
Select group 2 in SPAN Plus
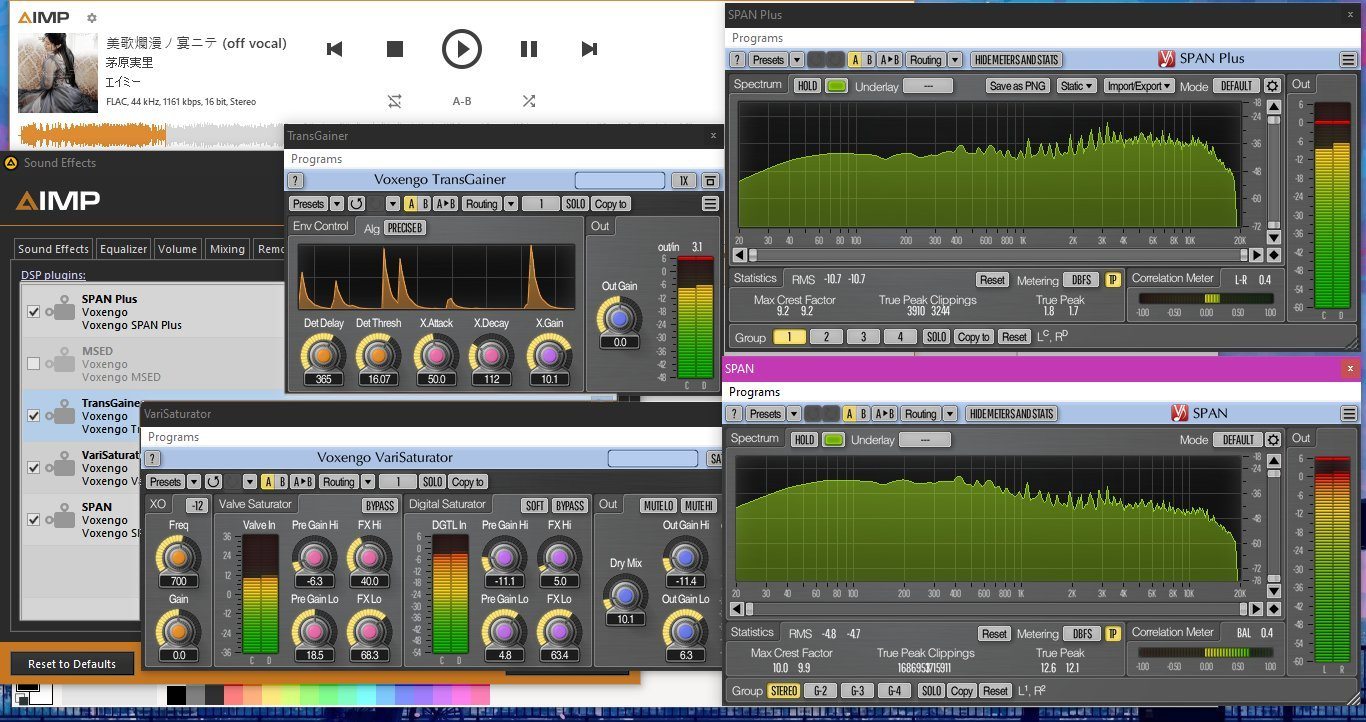[826, 337]
